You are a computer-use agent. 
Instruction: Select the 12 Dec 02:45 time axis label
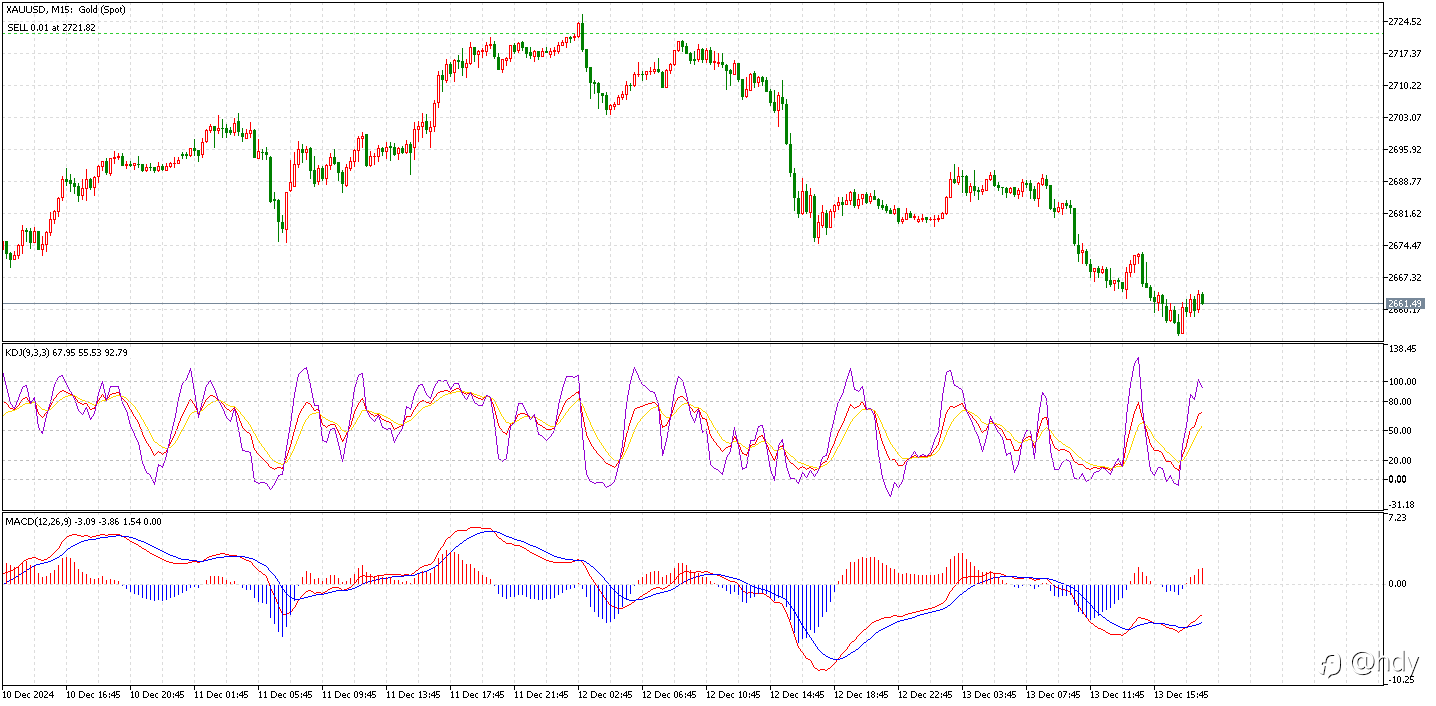click(x=607, y=693)
